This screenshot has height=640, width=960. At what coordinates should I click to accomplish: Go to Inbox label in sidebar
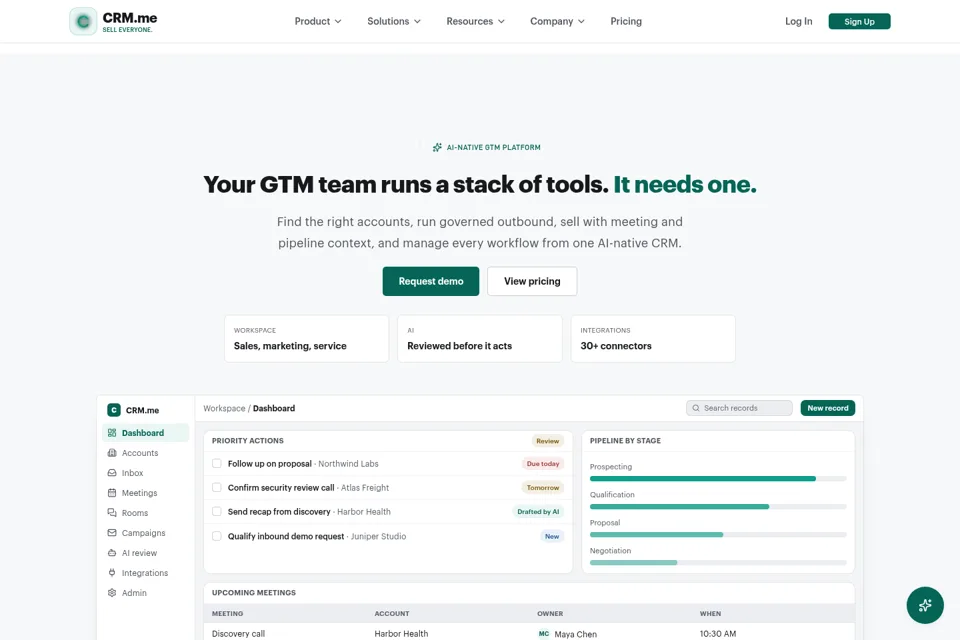[x=132, y=473]
